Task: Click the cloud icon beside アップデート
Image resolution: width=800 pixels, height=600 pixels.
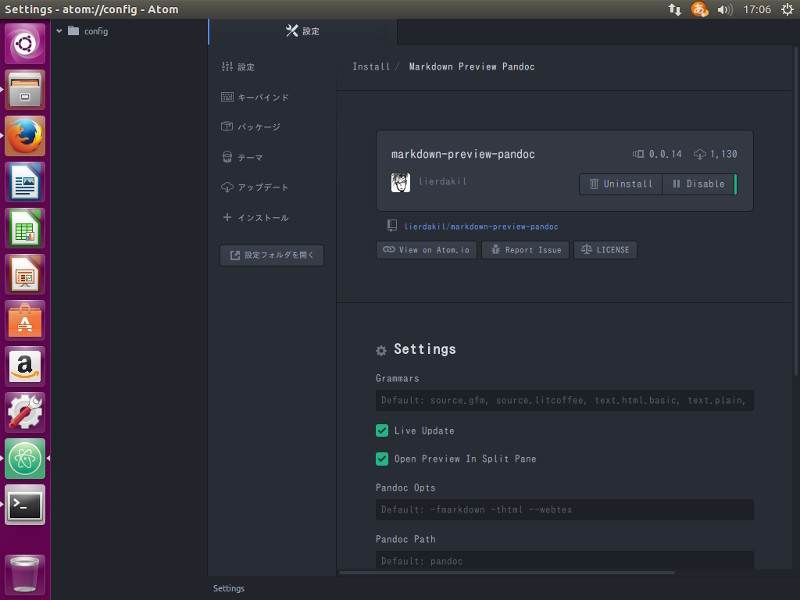Action: click(227, 187)
